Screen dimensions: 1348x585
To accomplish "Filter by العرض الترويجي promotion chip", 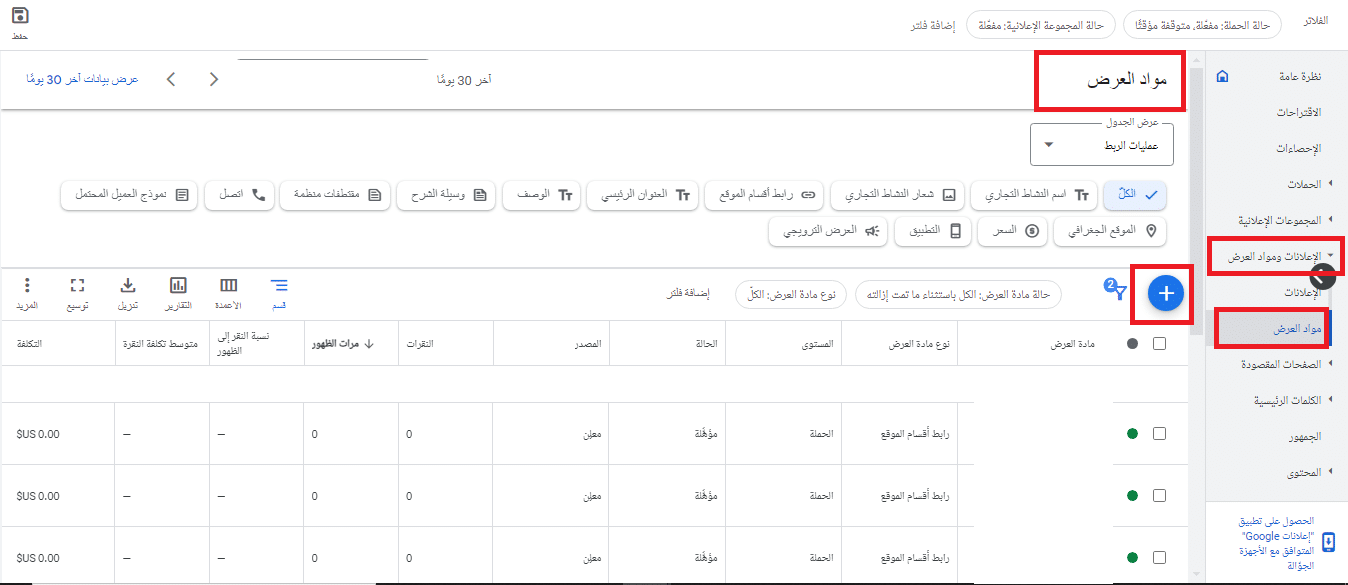I will [x=829, y=231].
